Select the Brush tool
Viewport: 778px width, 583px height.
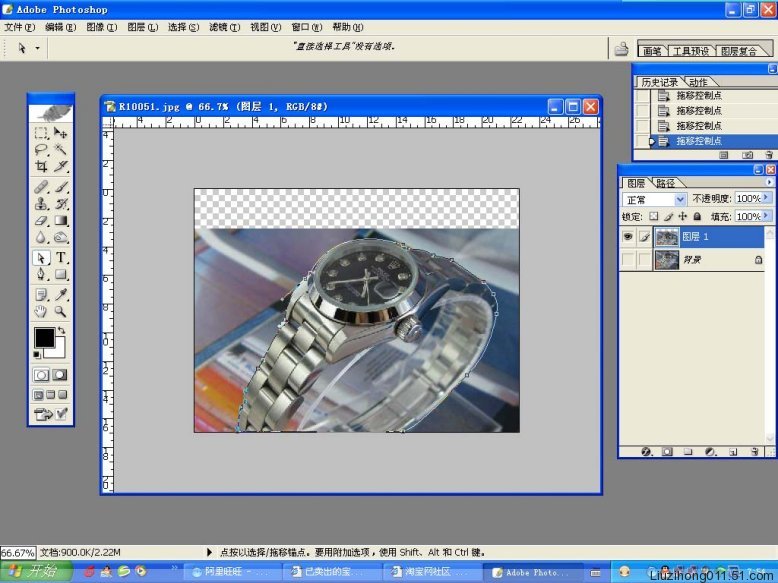tap(61, 187)
